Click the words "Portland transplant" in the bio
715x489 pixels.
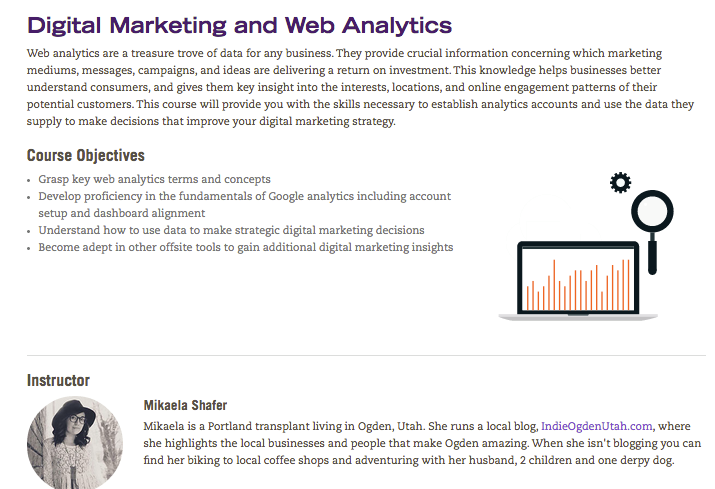tap(249, 425)
